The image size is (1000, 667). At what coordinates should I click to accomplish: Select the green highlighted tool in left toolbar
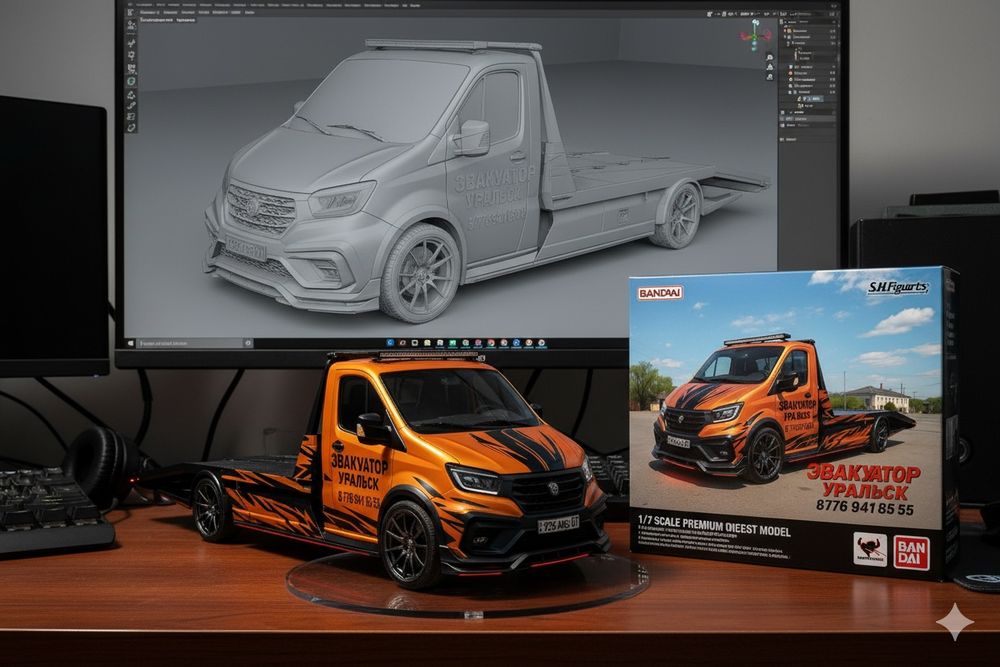[131, 81]
